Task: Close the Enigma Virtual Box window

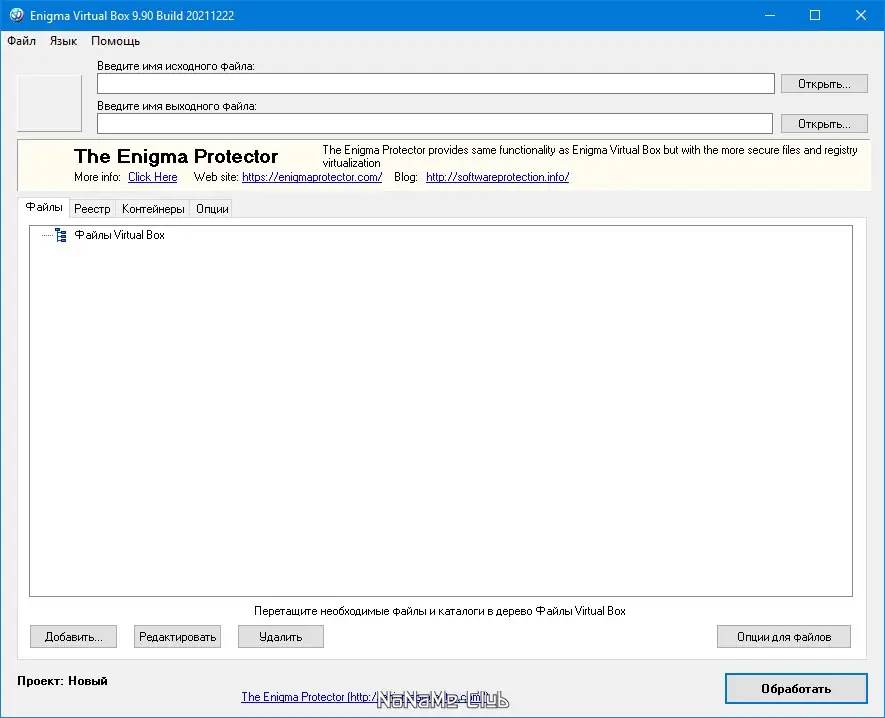Action: 861,15
